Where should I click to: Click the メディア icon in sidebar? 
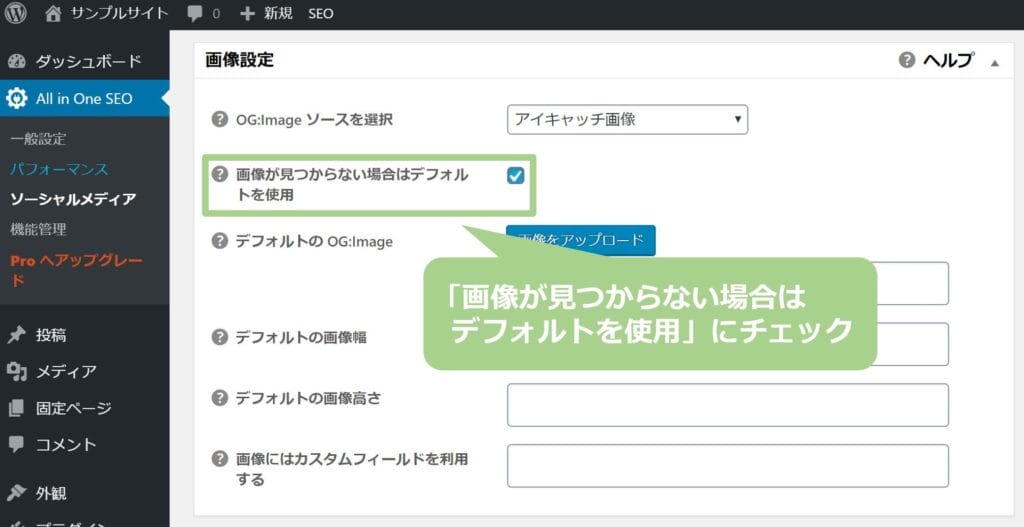click(17, 372)
